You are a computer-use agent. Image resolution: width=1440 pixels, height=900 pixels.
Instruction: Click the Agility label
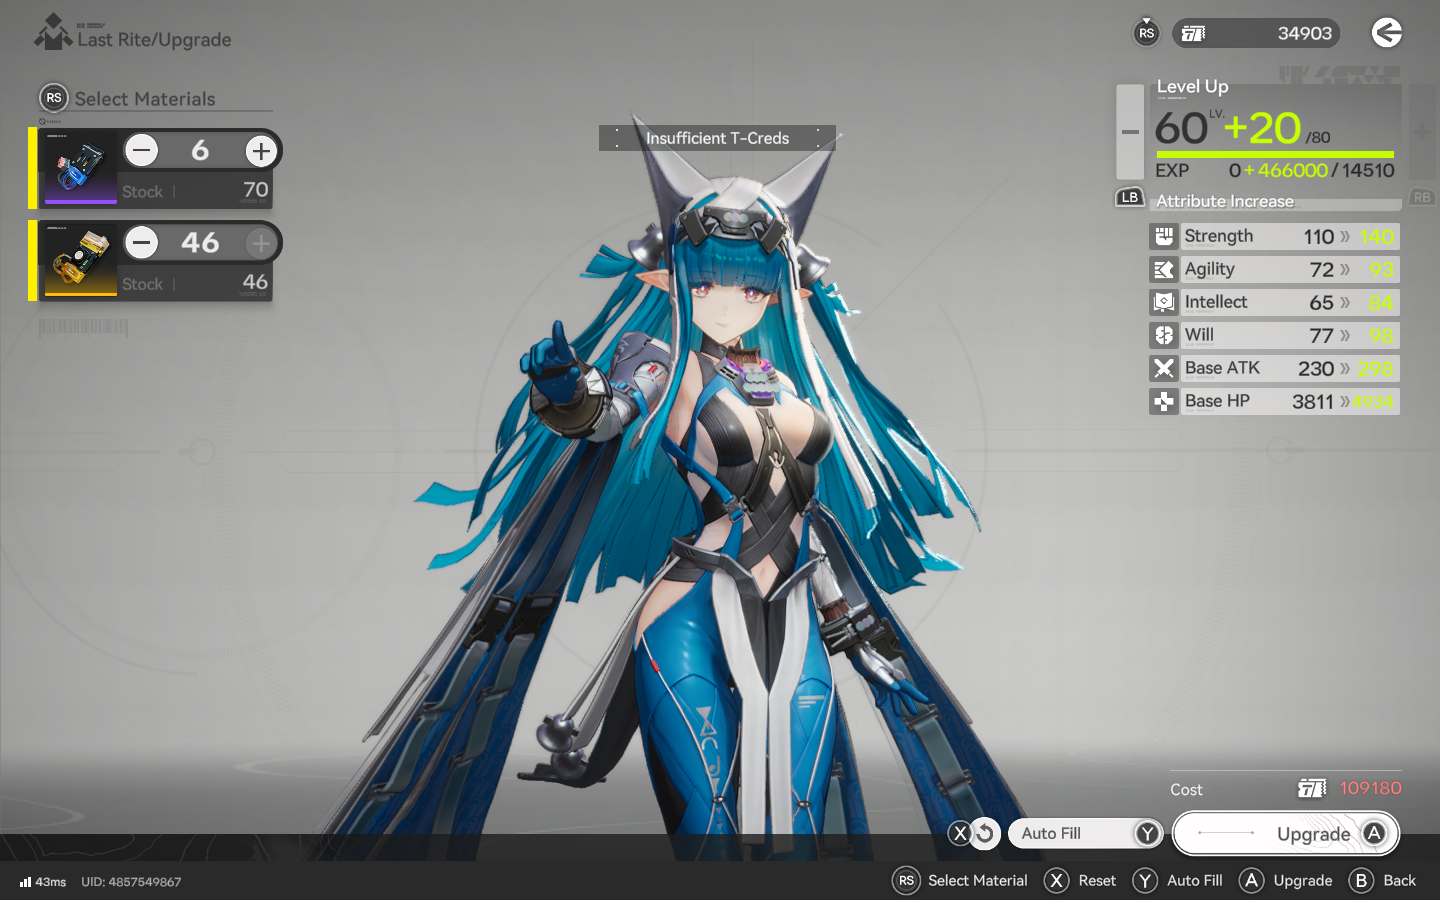1209,269
